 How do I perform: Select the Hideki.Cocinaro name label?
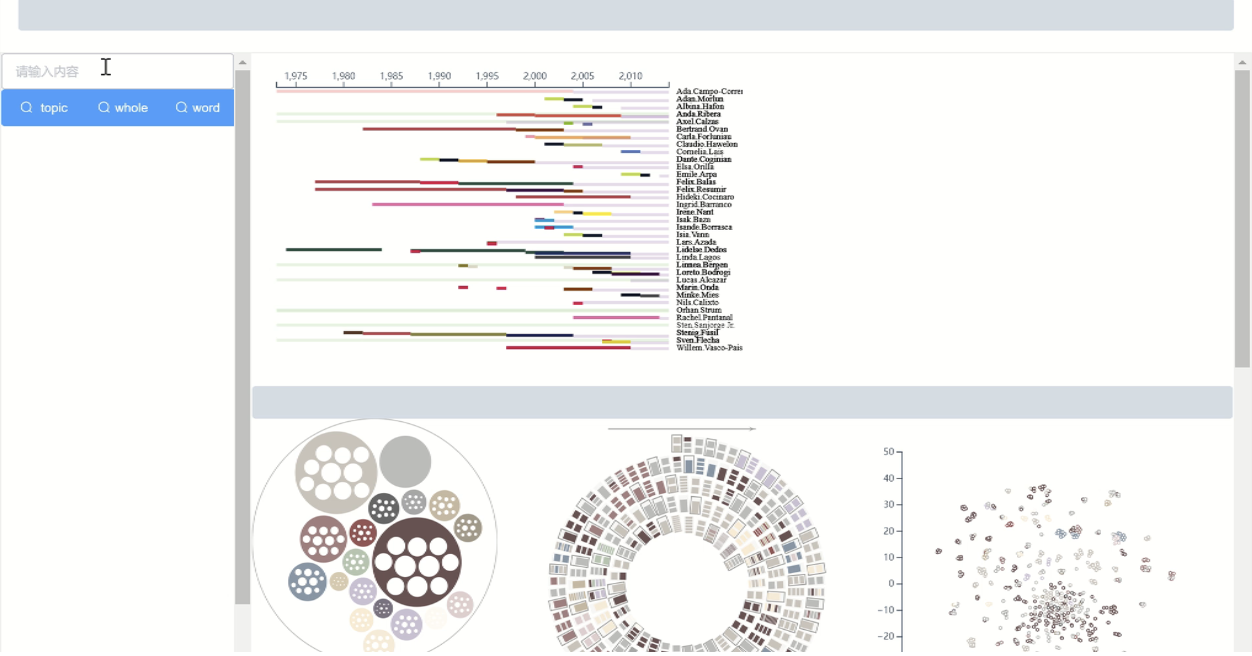[x=705, y=197]
